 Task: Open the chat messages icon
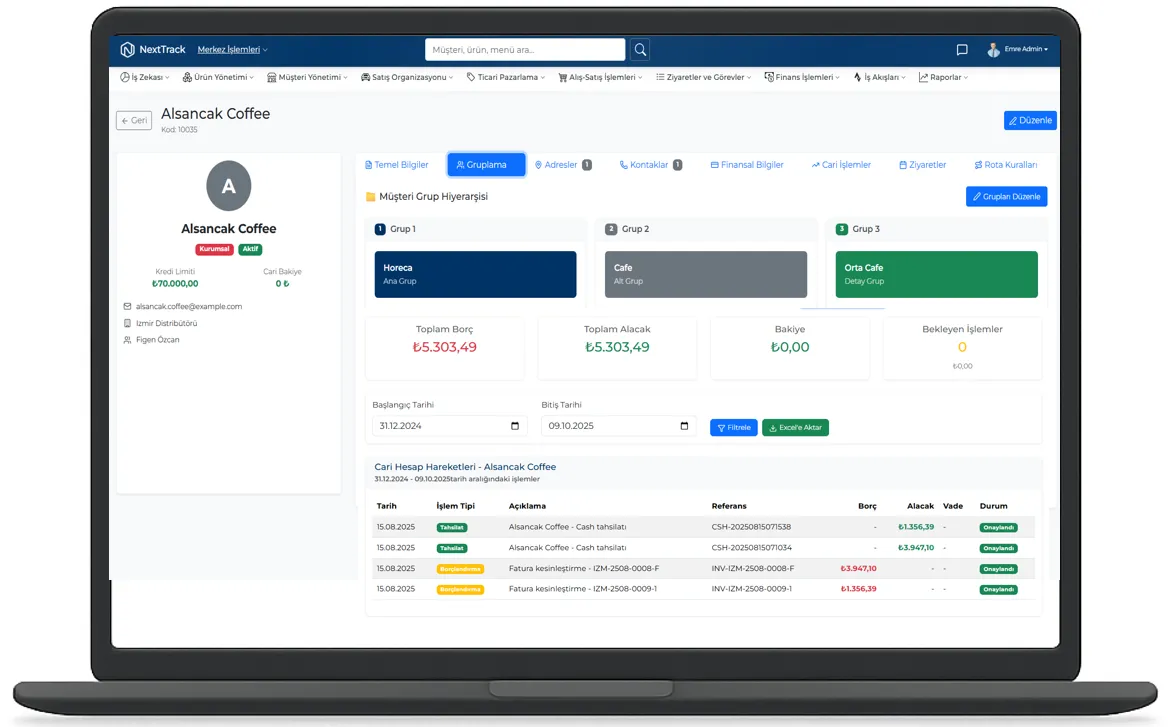[961, 50]
